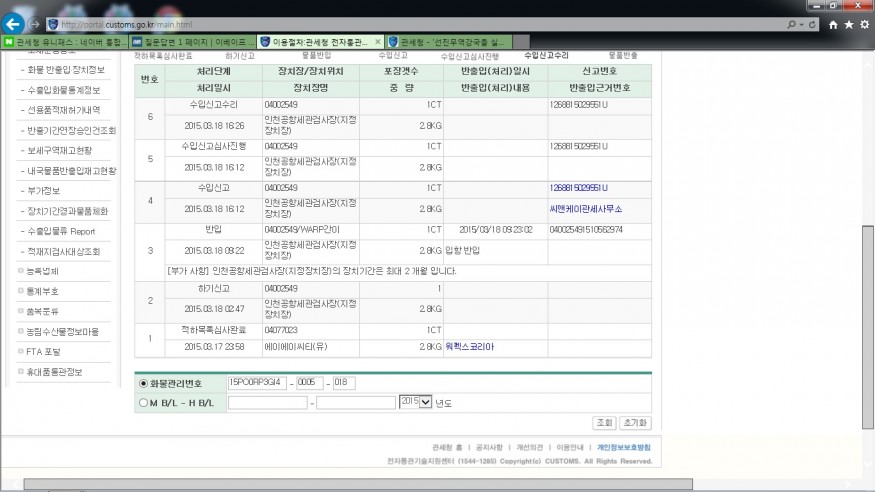Open browser settings gear icon
The height and width of the screenshot is (492, 875).
click(864, 25)
